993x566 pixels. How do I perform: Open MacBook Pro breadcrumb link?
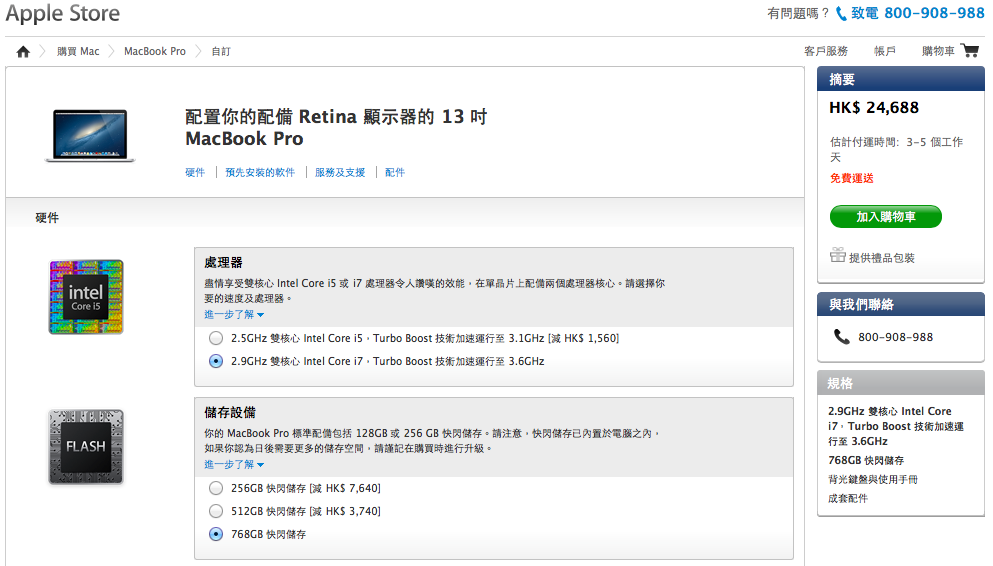155,51
